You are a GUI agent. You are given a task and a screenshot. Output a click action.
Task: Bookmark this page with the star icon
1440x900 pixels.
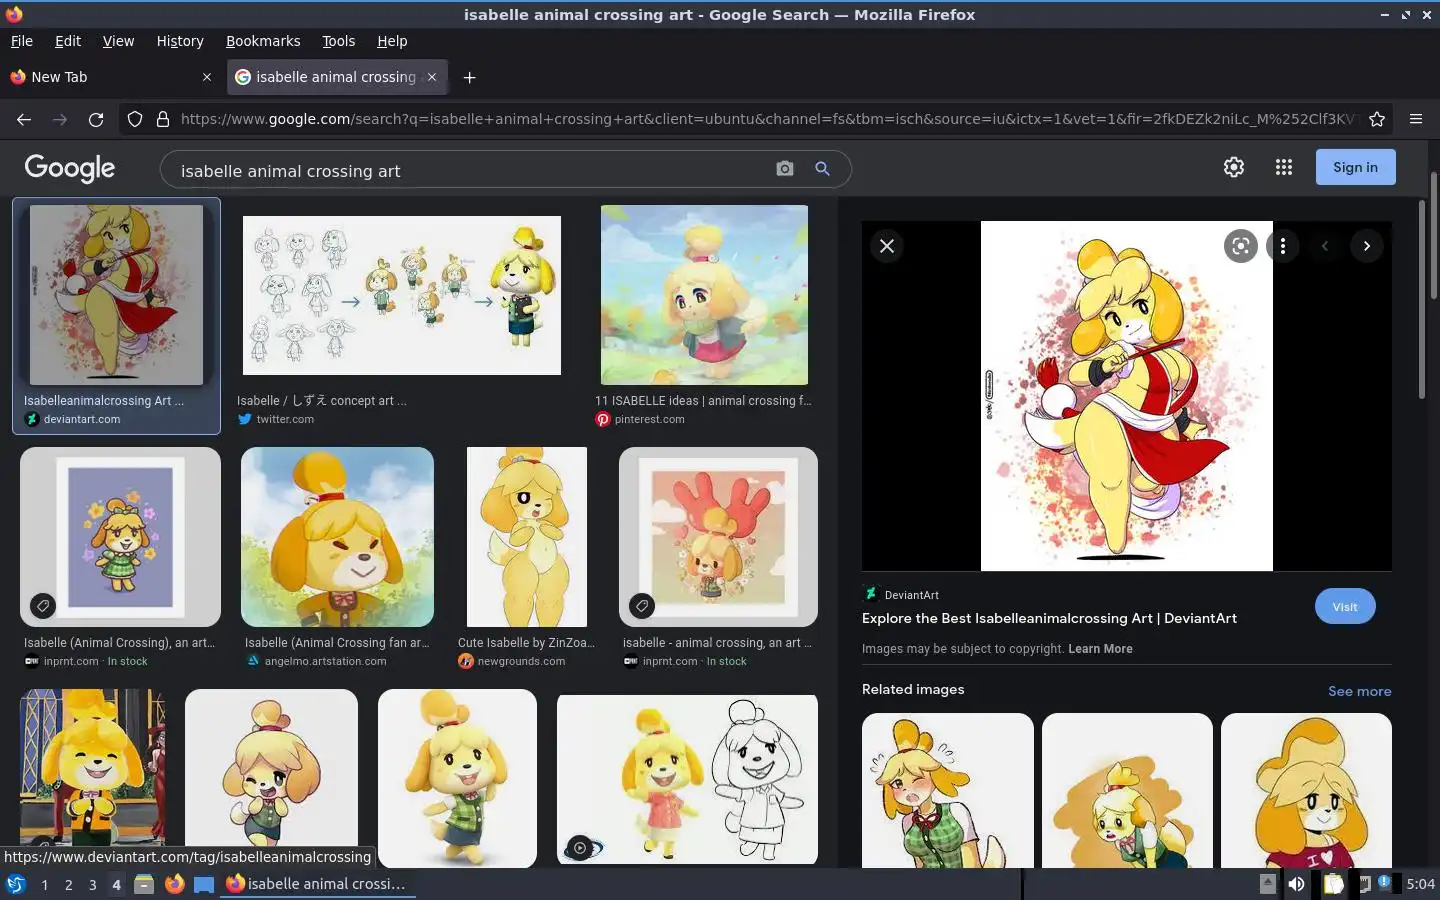click(1377, 119)
